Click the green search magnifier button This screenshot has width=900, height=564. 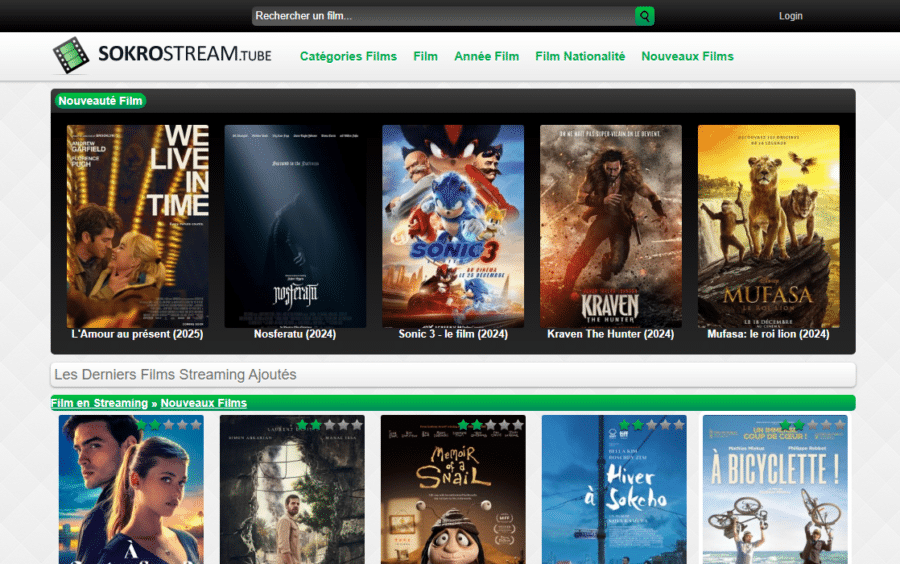click(x=645, y=16)
